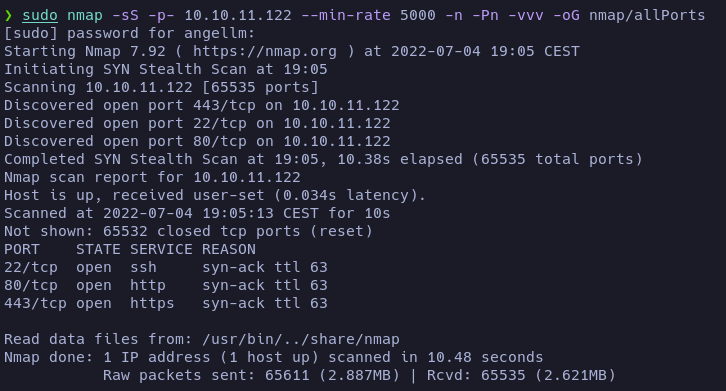The width and height of the screenshot is (726, 391).
Task: Click the underlined sudo command
Action: tap(40, 15)
